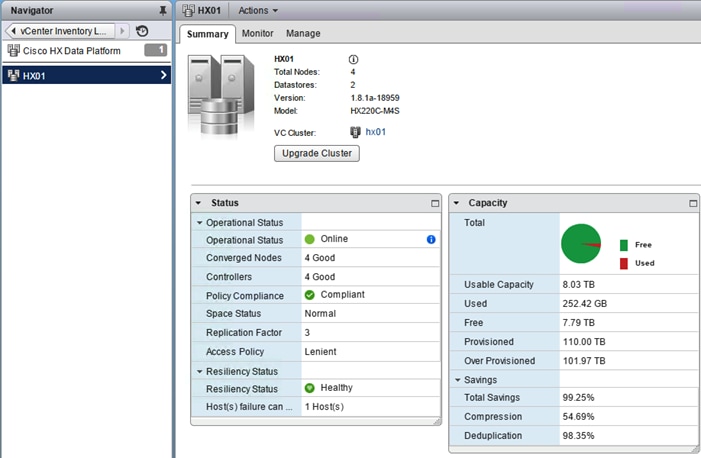This screenshot has width=701, height=458.
Task: Click the Cisco HX Data Platform icon
Action: coord(13,51)
